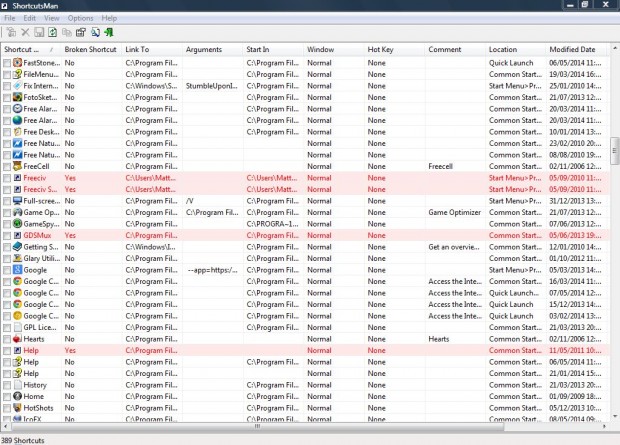Click the 'C:\PROGRA~1...' Start In cell
The width and height of the screenshot is (620, 445).
[x=273, y=224]
